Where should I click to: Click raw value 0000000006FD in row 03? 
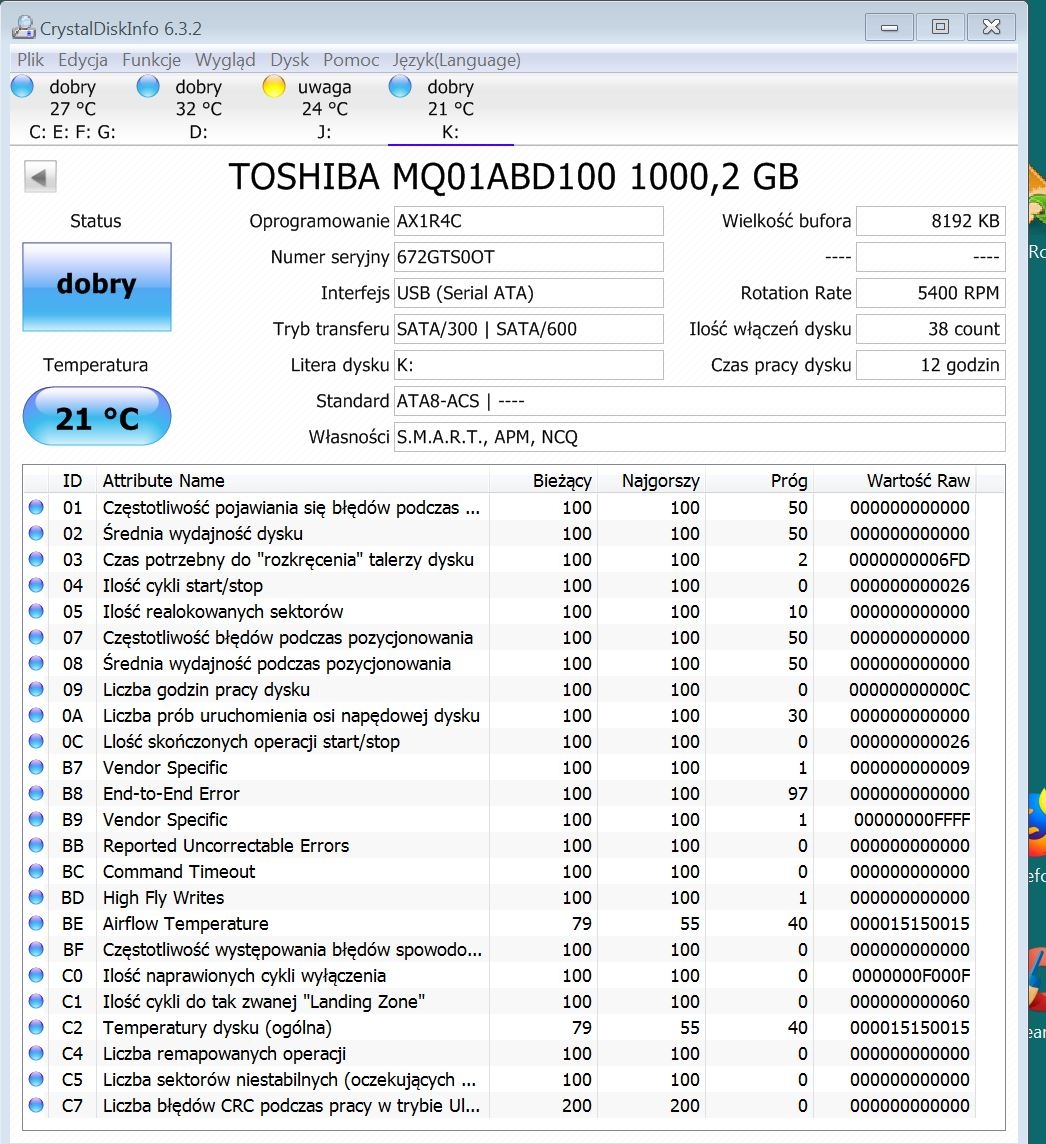coord(910,560)
